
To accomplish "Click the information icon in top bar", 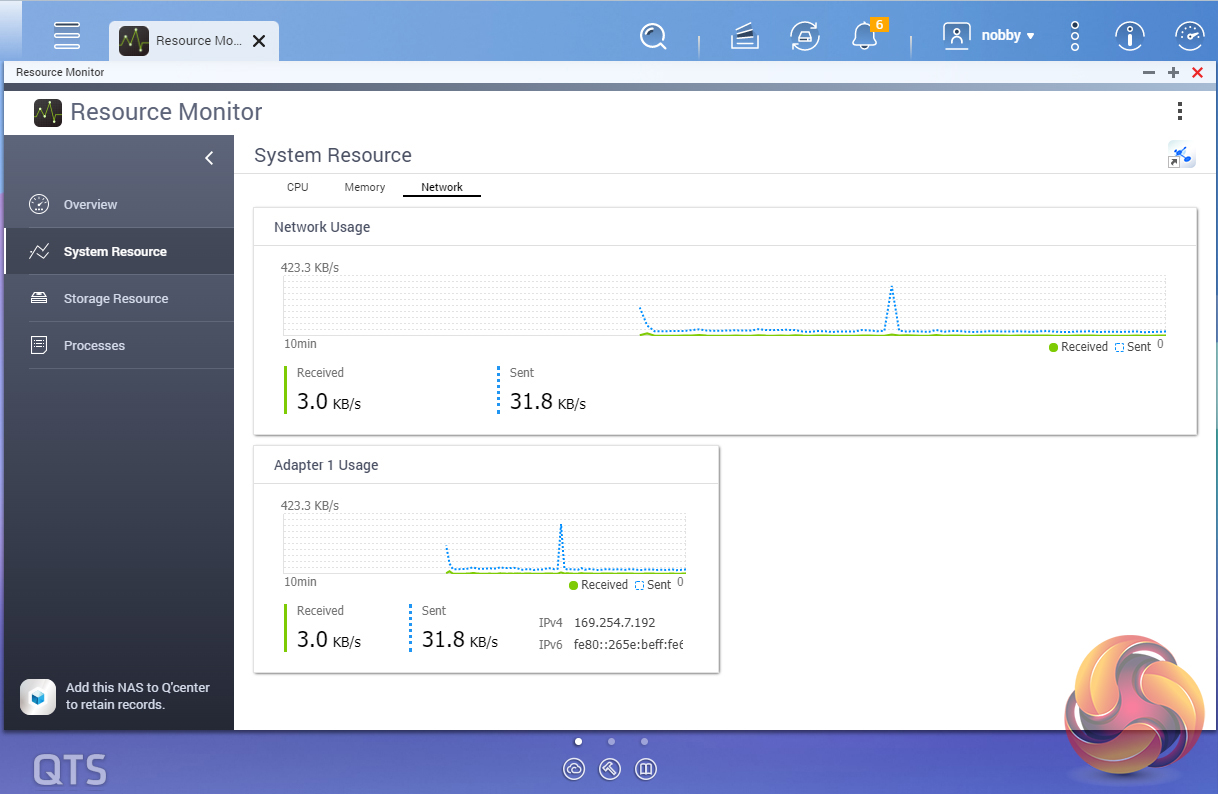I will 1130,37.
